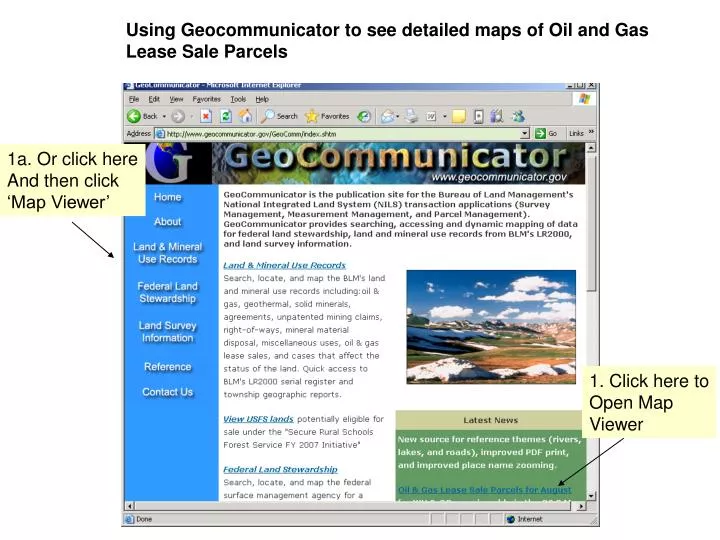Viewport: 720px width, 540px height.
Task: Open Land Survey Information sidebar link
Action: coord(168,332)
